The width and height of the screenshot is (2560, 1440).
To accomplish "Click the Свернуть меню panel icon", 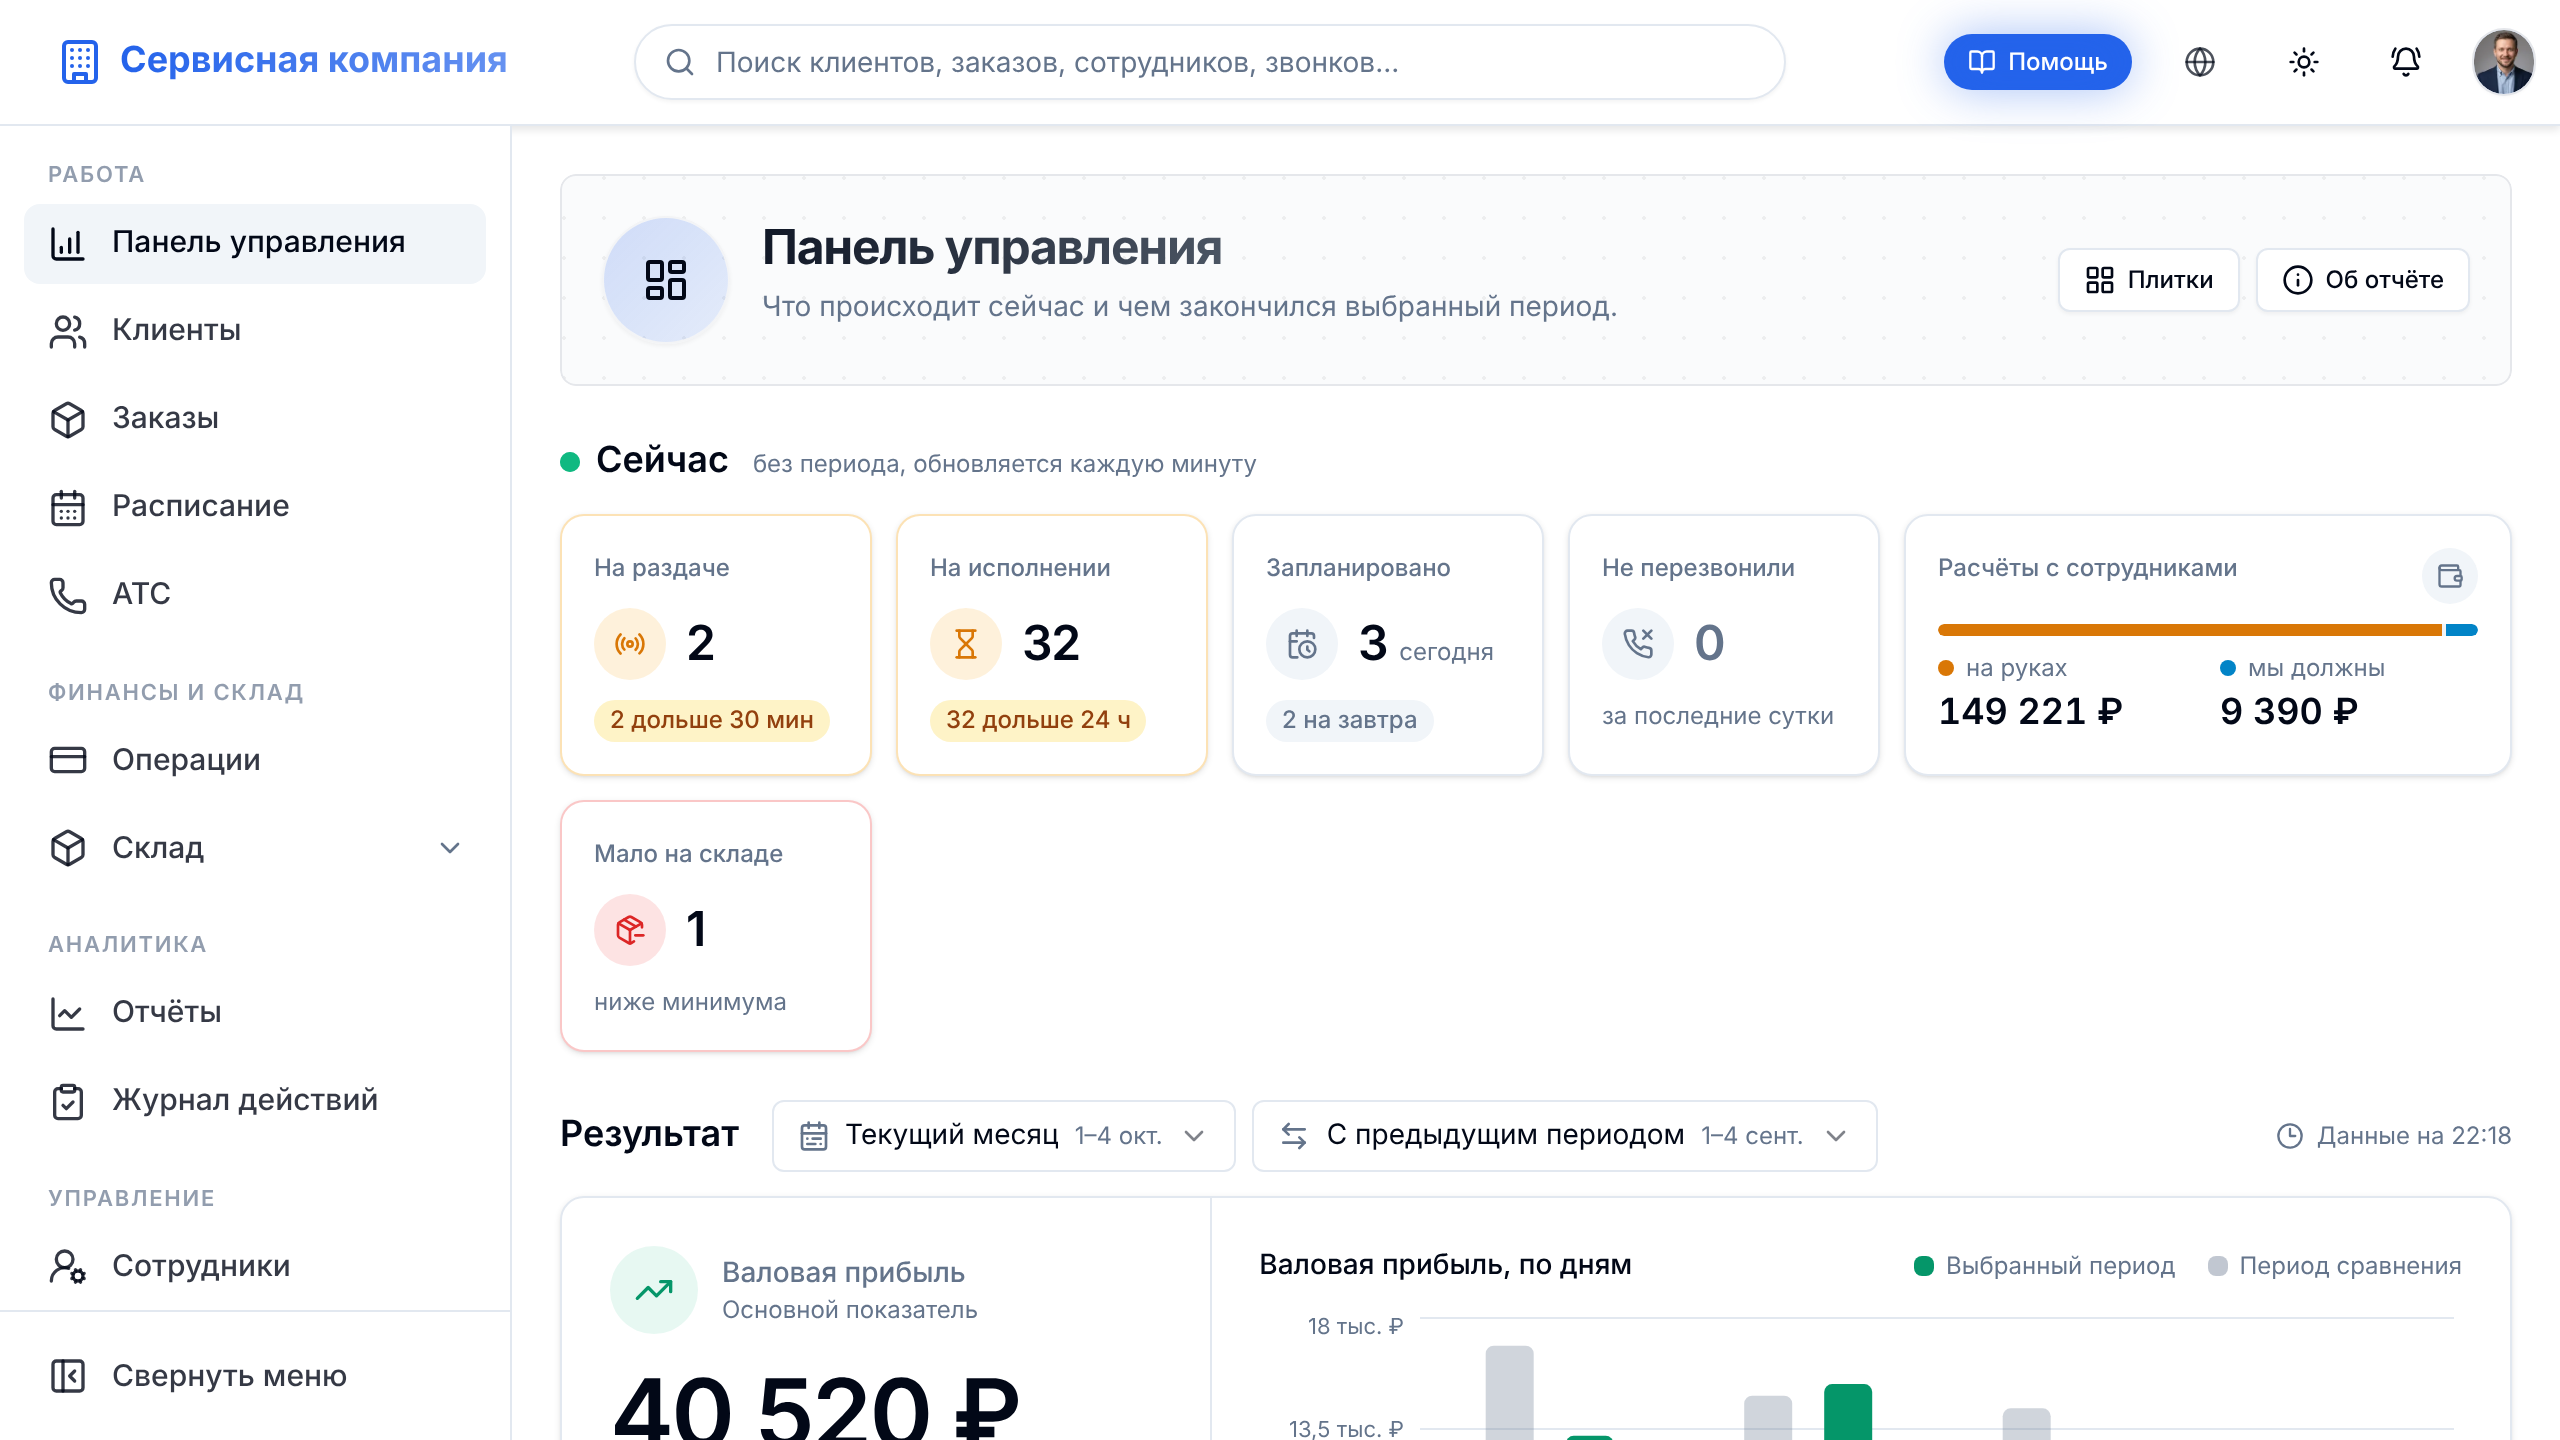I will coord(67,1376).
